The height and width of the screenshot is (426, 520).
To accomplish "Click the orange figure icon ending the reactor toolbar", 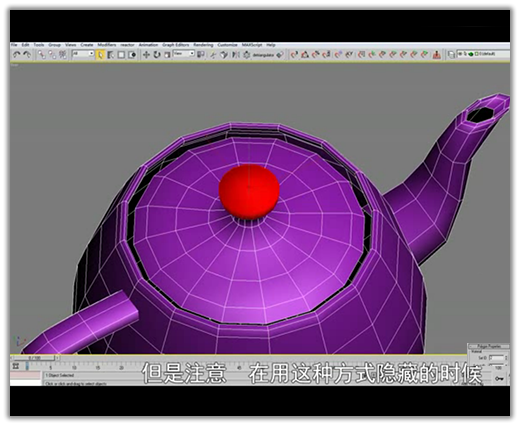I will pos(437,54).
